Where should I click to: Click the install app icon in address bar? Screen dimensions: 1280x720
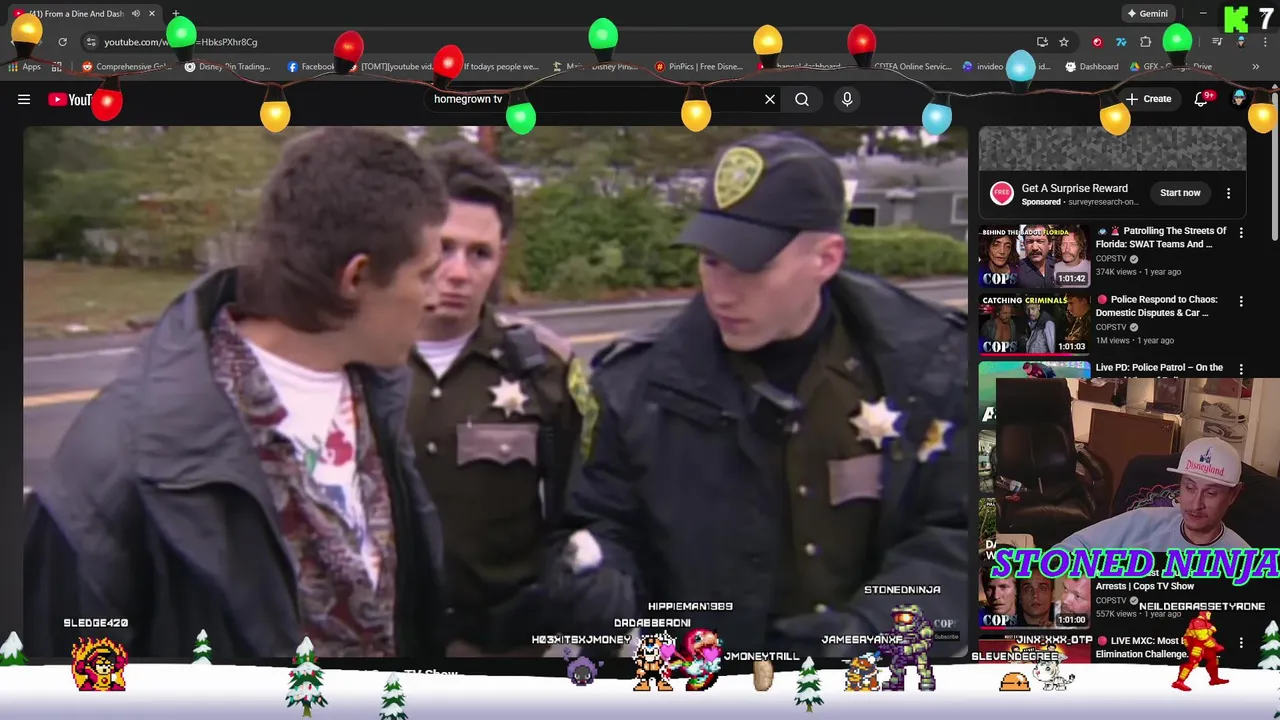[1042, 42]
